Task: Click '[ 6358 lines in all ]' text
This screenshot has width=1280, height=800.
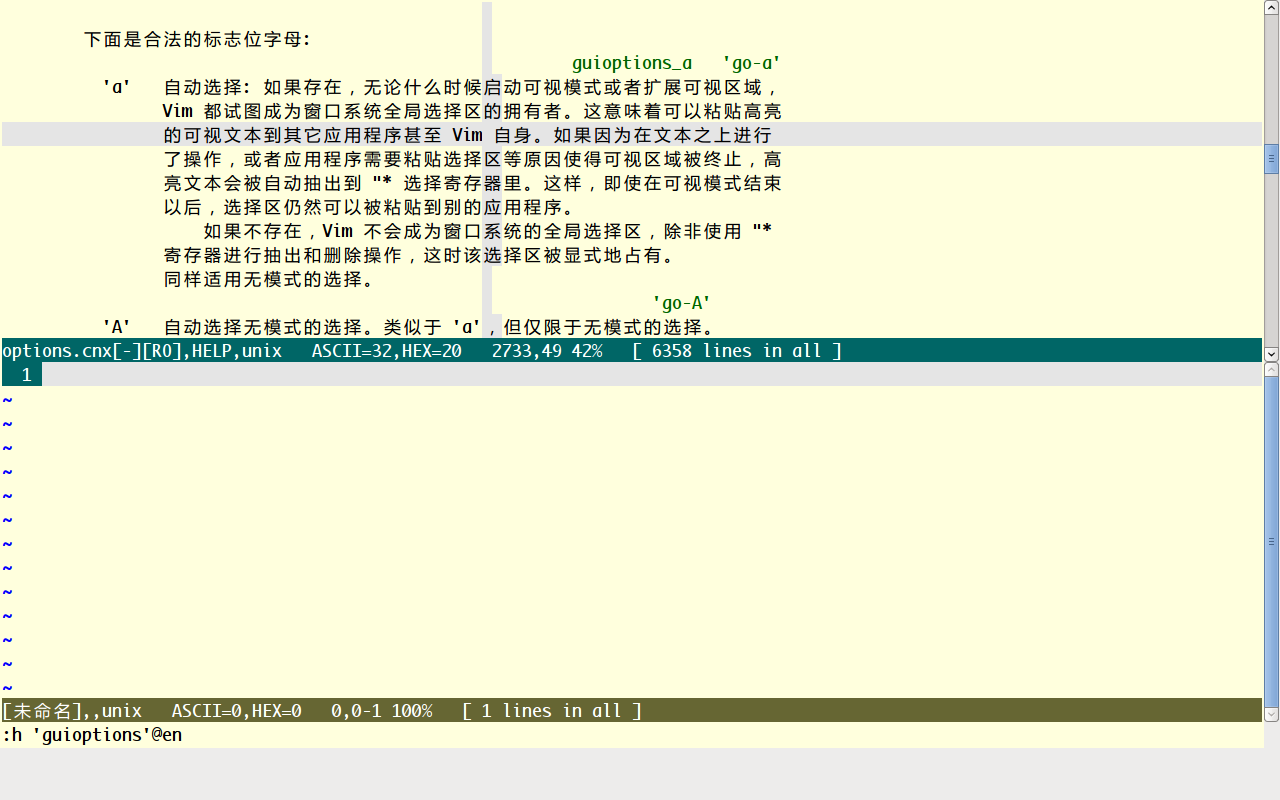Action: tap(737, 350)
